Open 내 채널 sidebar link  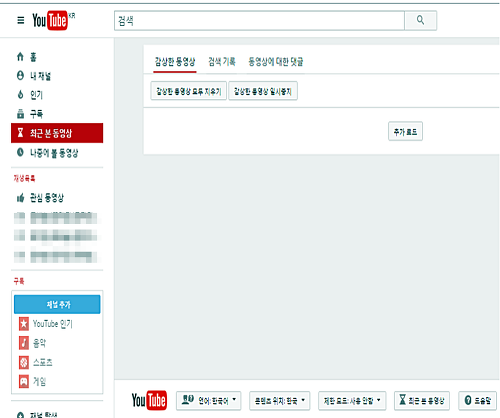point(41,76)
